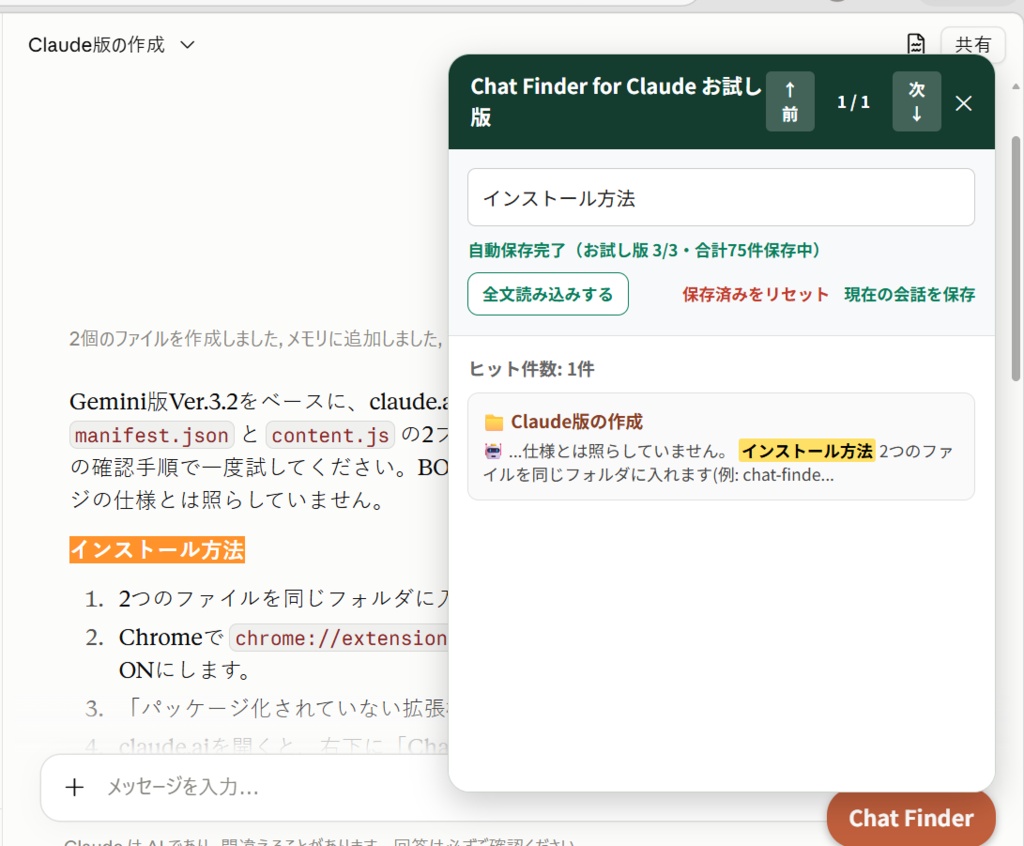The width and height of the screenshot is (1024, 846).
Task: Click the panel's vertical scrollbar thumb
Action: coord(1016,258)
